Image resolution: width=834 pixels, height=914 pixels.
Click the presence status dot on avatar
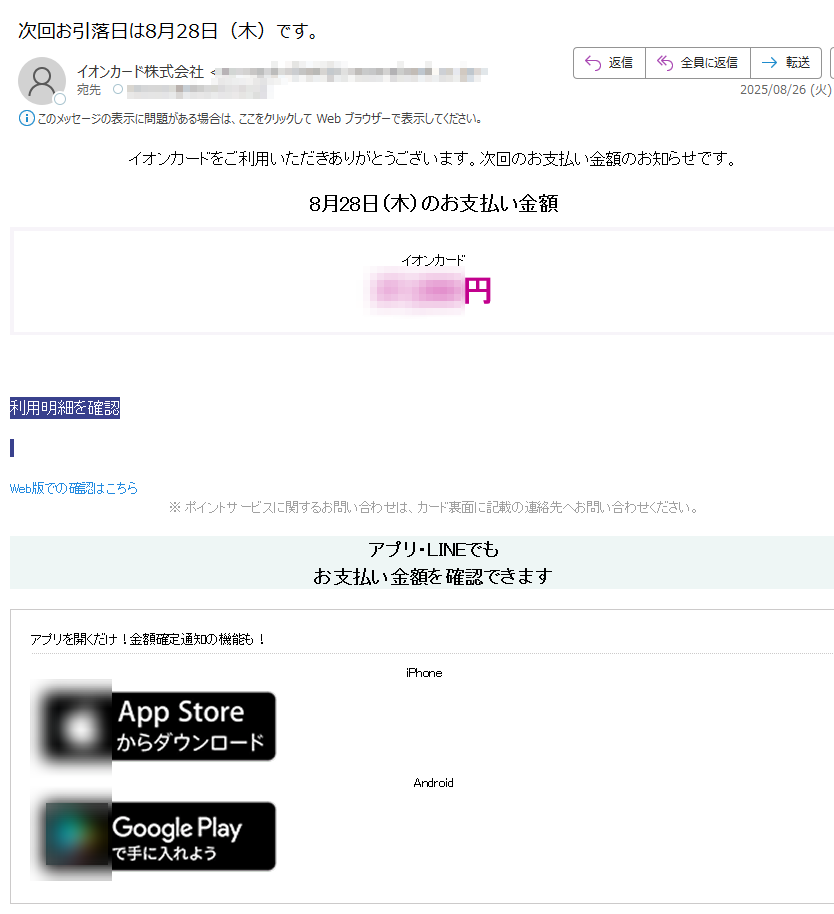[59, 99]
